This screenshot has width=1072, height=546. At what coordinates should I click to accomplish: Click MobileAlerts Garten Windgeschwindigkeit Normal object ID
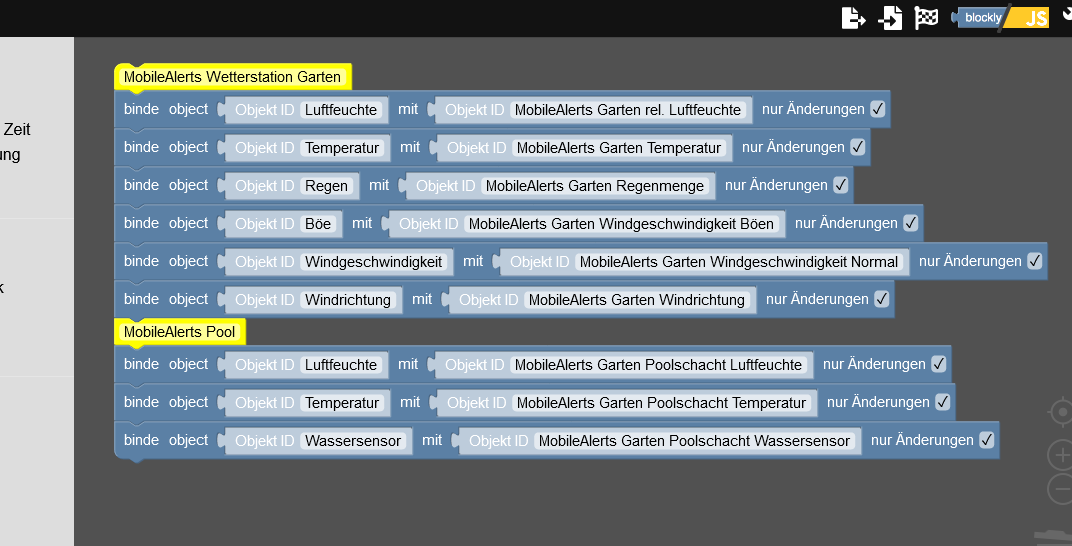coord(739,262)
